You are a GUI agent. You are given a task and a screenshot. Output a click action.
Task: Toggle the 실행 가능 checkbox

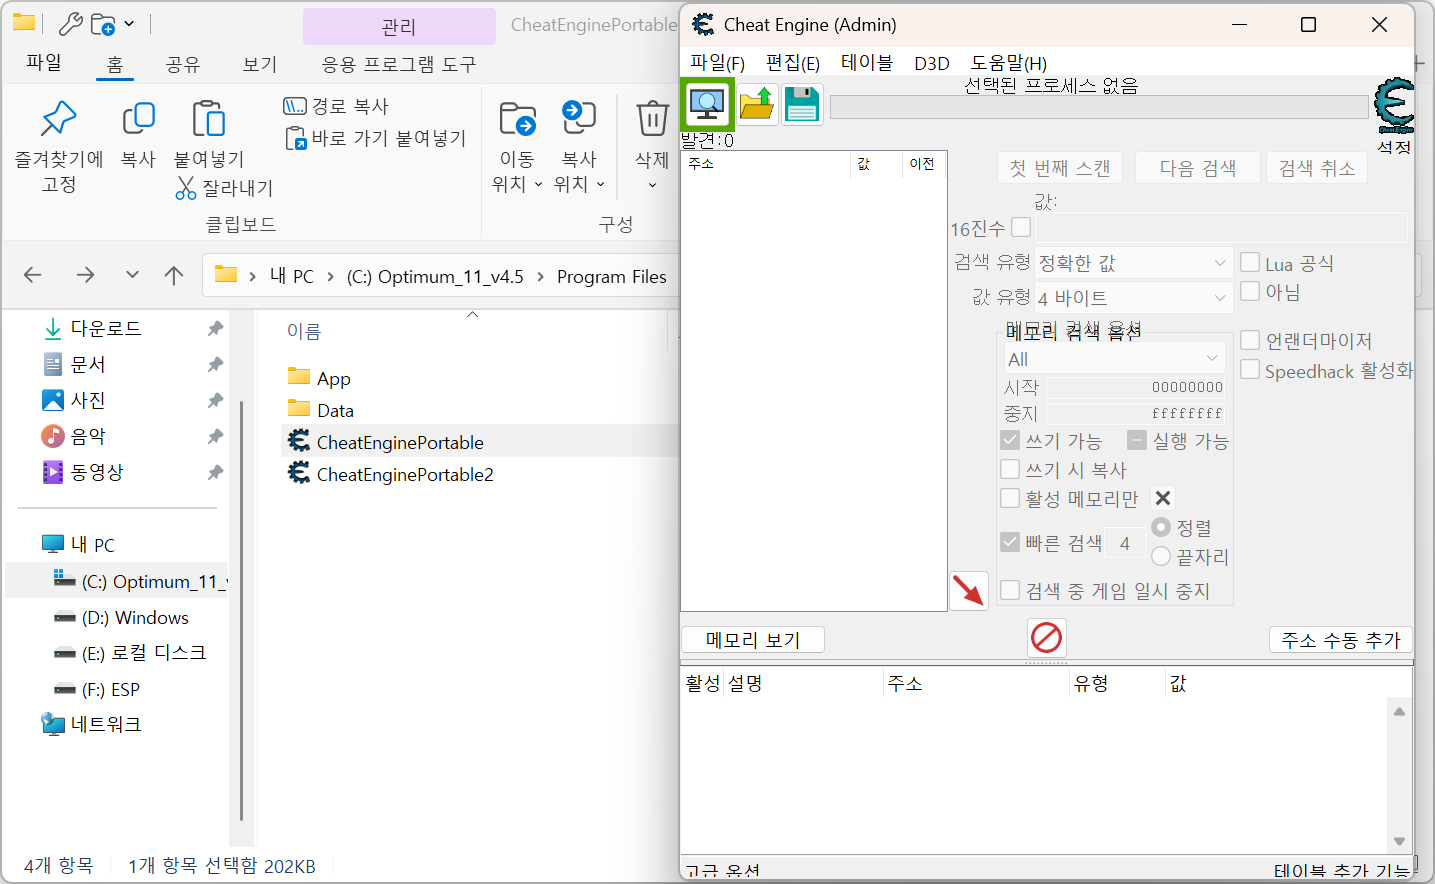click(x=1137, y=440)
